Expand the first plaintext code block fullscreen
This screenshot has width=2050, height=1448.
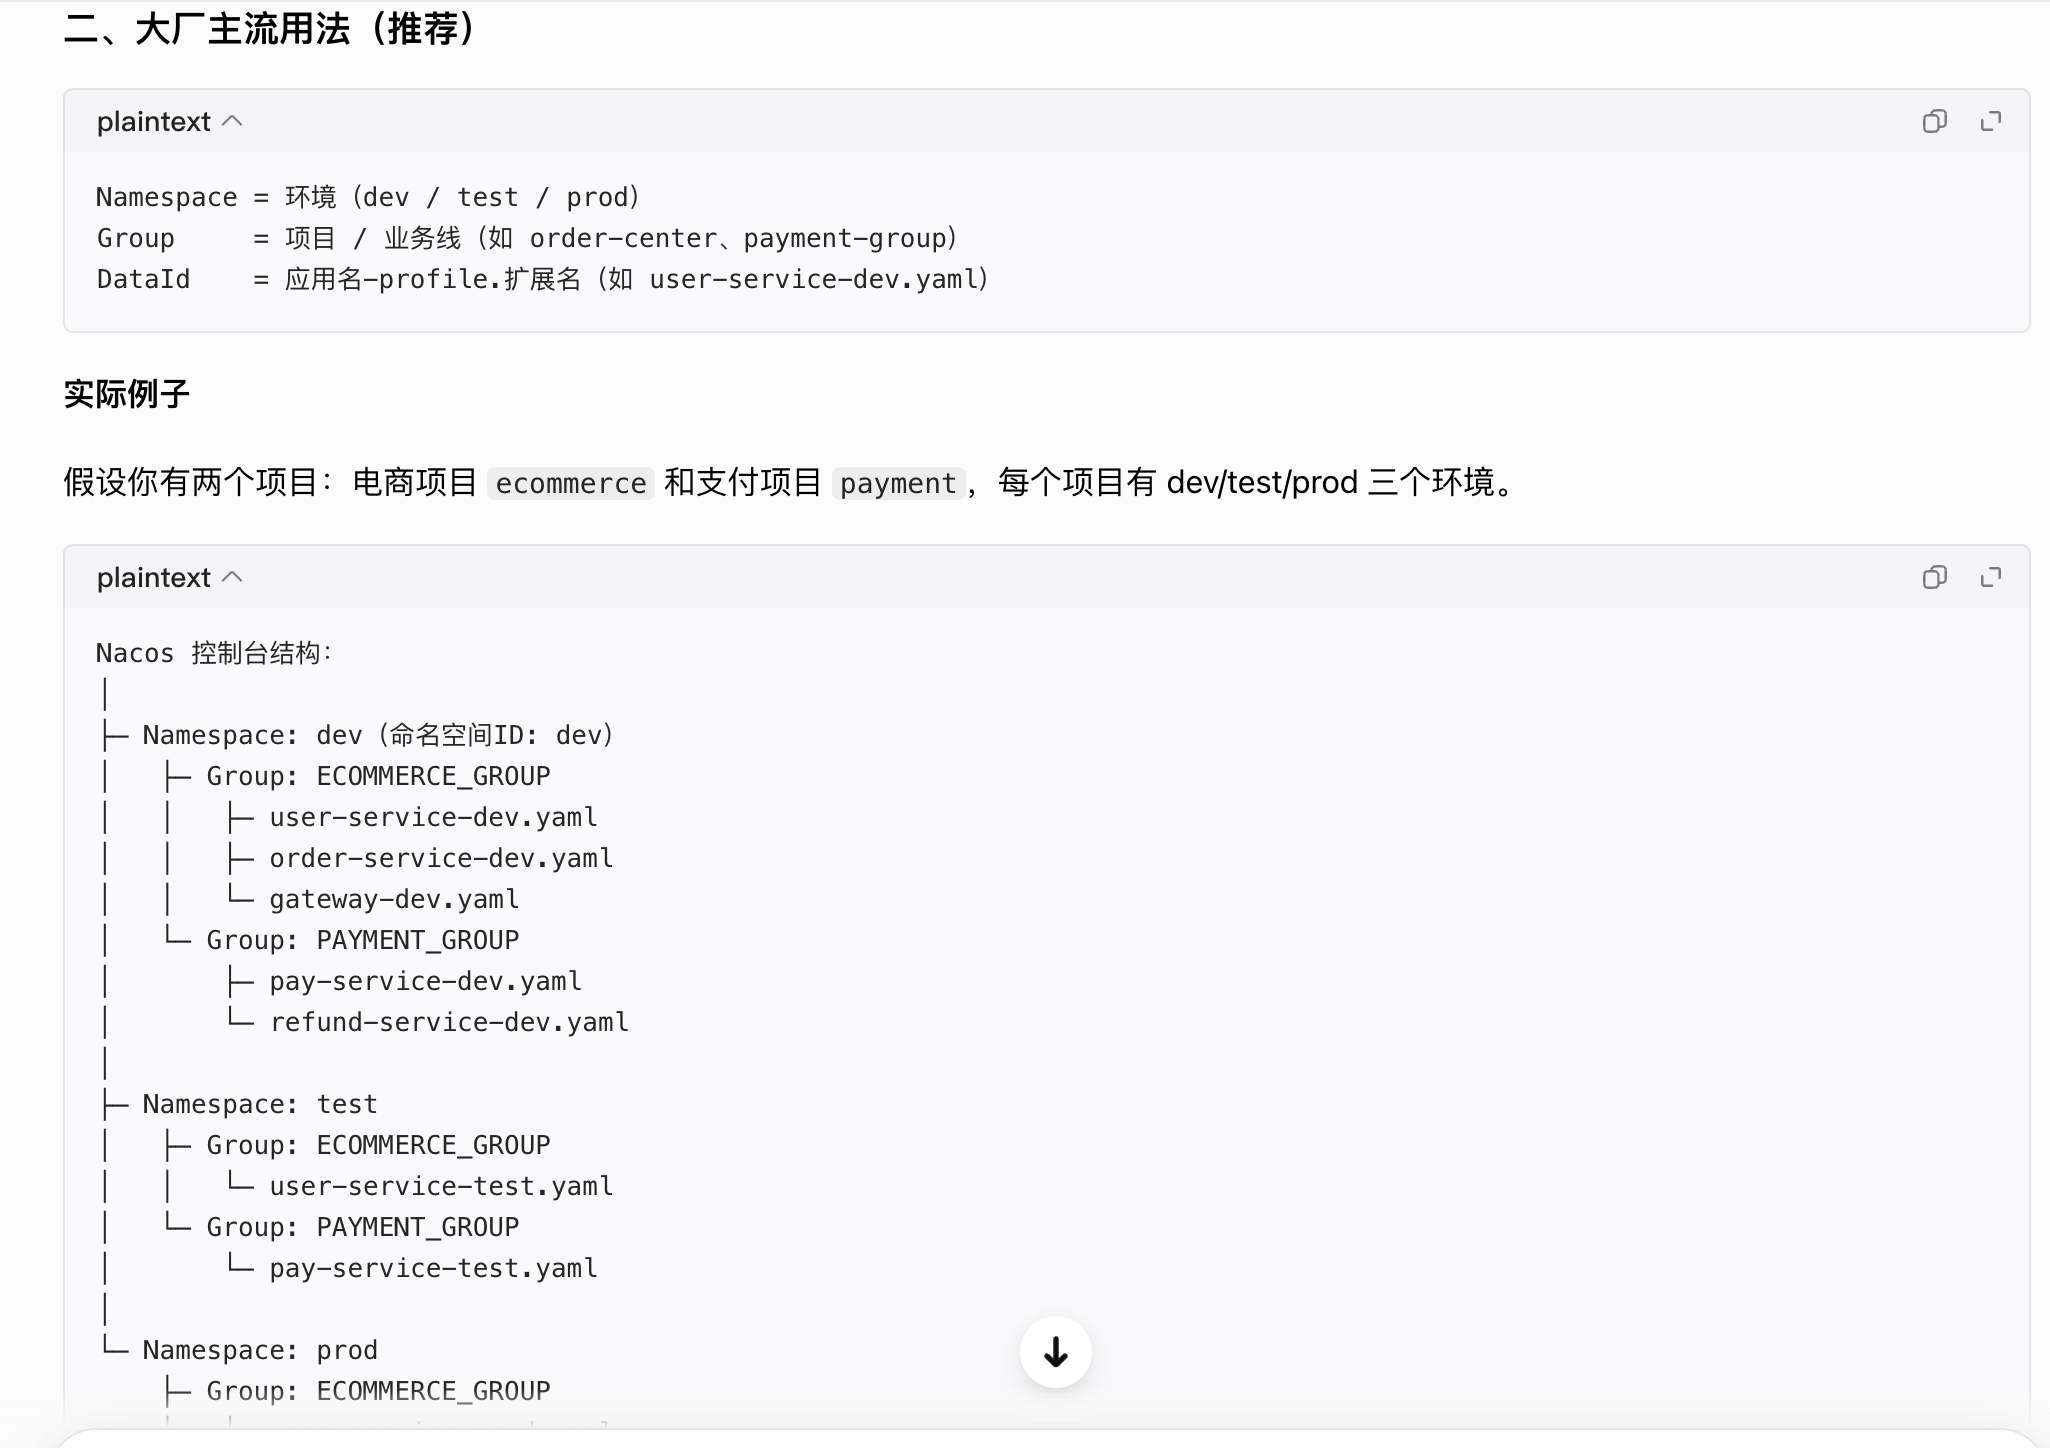pos(1991,121)
